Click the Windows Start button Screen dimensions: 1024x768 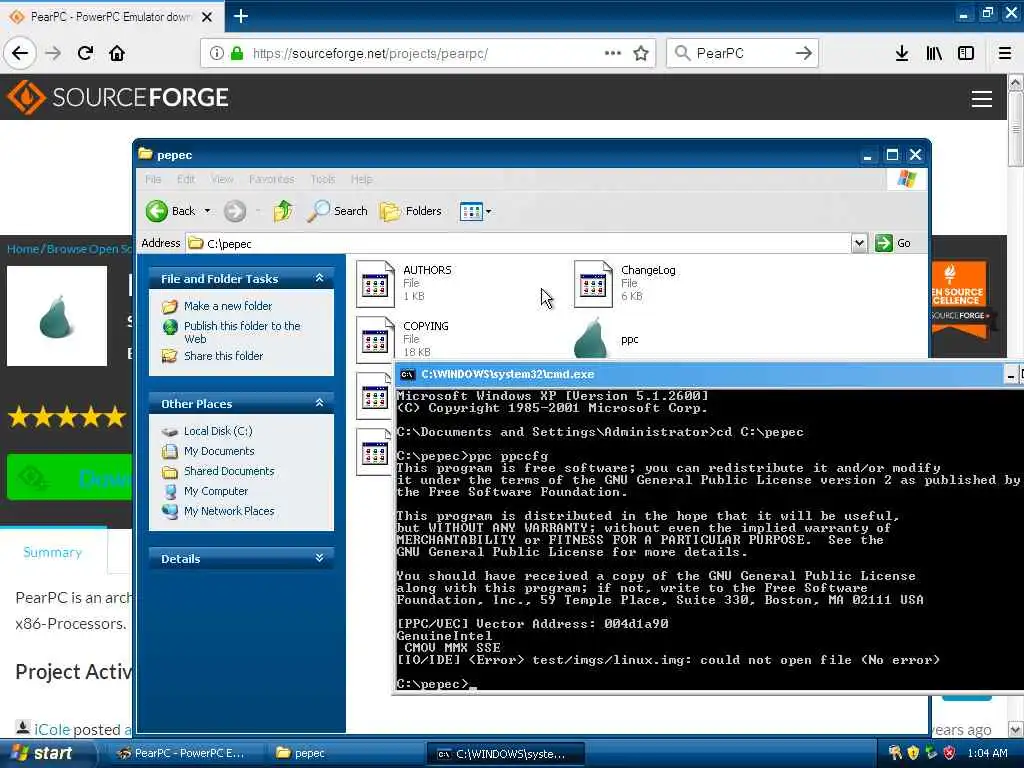pos(47,753)
